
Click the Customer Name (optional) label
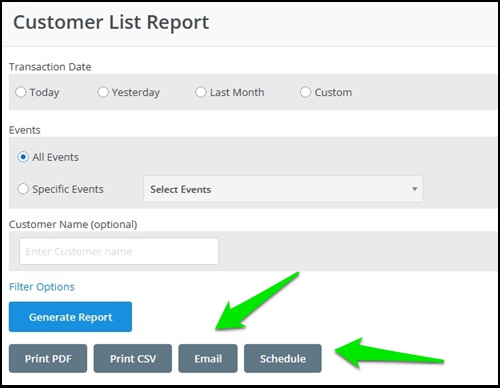[x=73, y=224]
